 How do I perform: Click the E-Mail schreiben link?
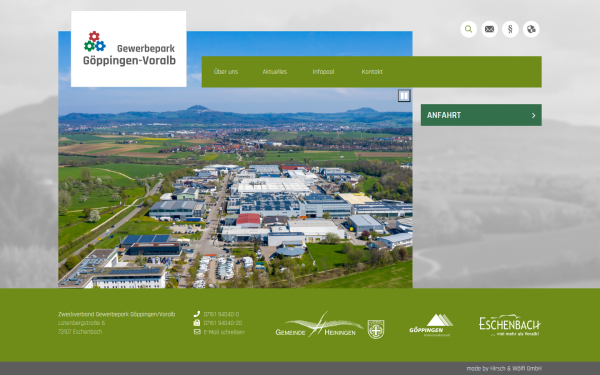point(224,332)
